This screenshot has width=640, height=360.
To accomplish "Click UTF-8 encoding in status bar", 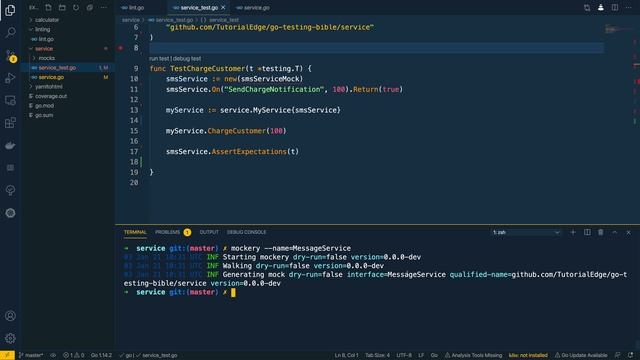I will click(x=404, y=355).
